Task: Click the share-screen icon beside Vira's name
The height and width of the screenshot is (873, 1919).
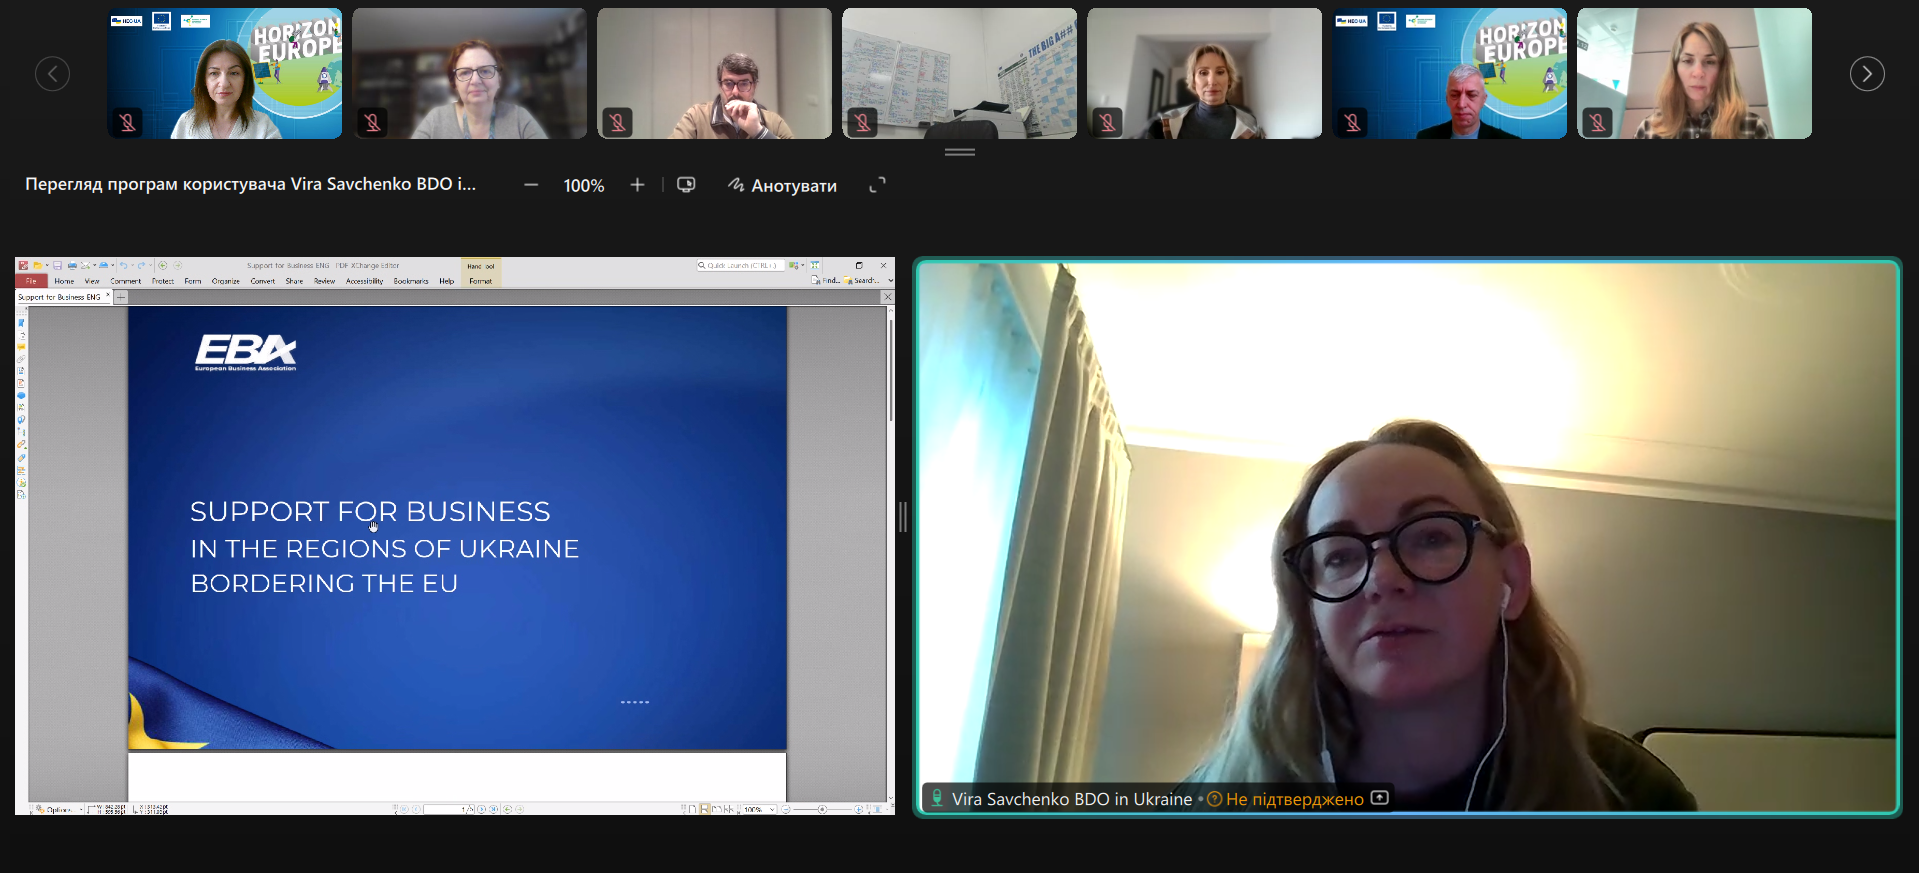Action: tap(1380, 798)
